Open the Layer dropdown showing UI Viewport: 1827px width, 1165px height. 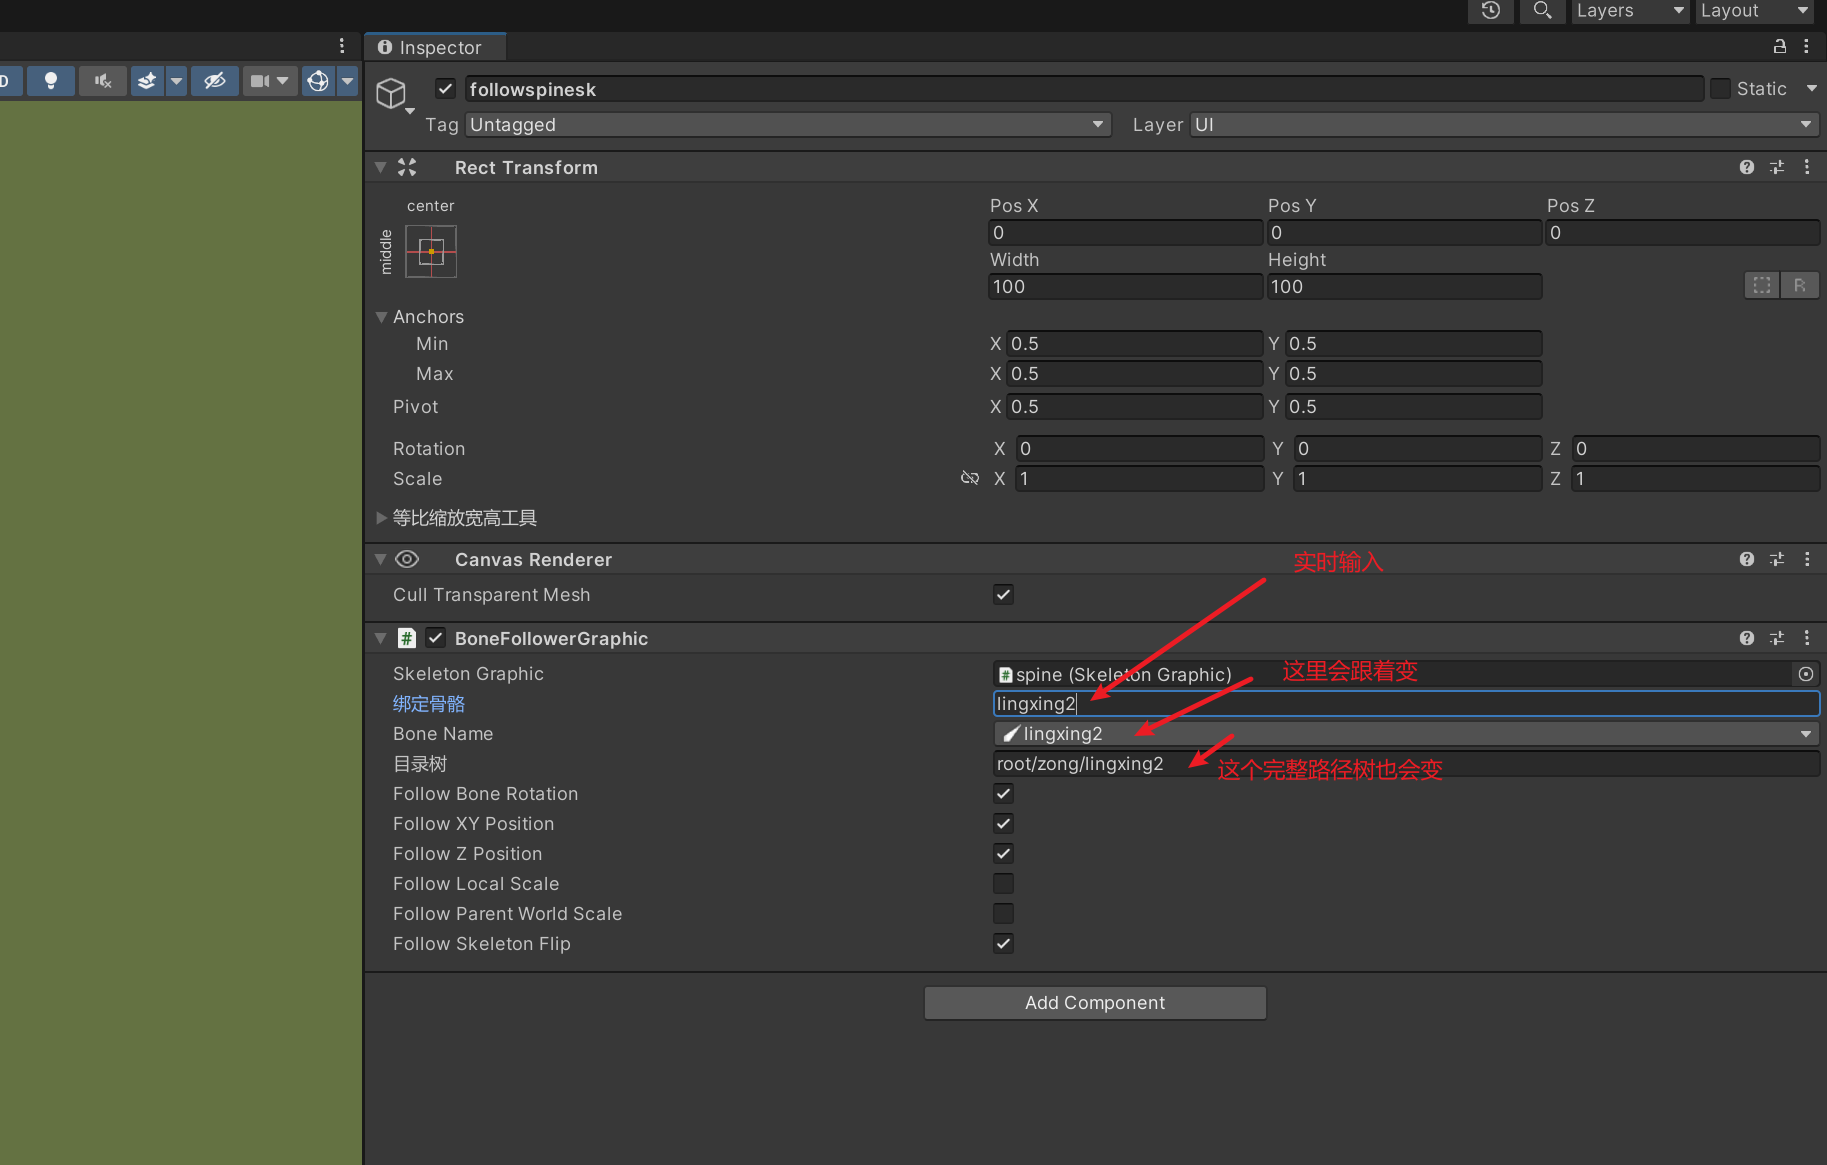[x=1504, y=125]
